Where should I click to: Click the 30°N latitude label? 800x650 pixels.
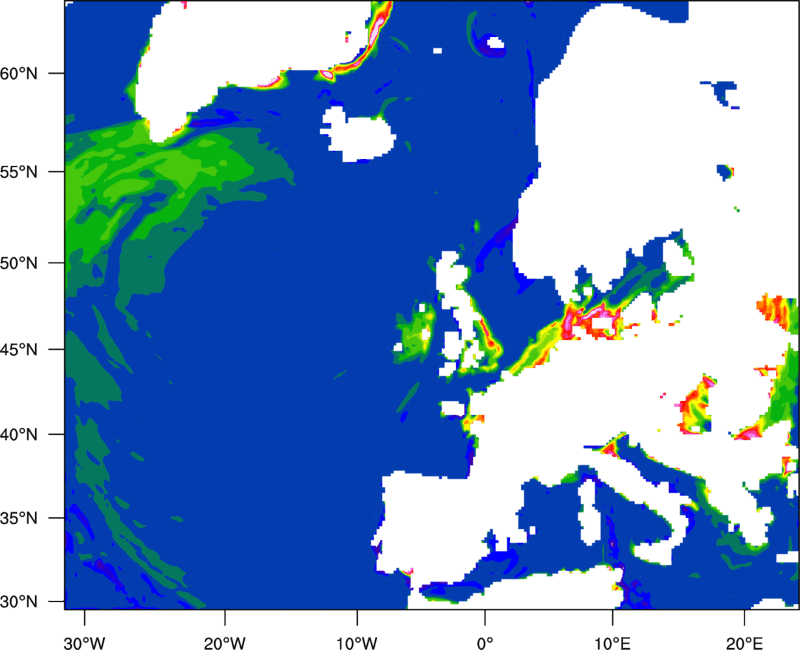[19, 602]
